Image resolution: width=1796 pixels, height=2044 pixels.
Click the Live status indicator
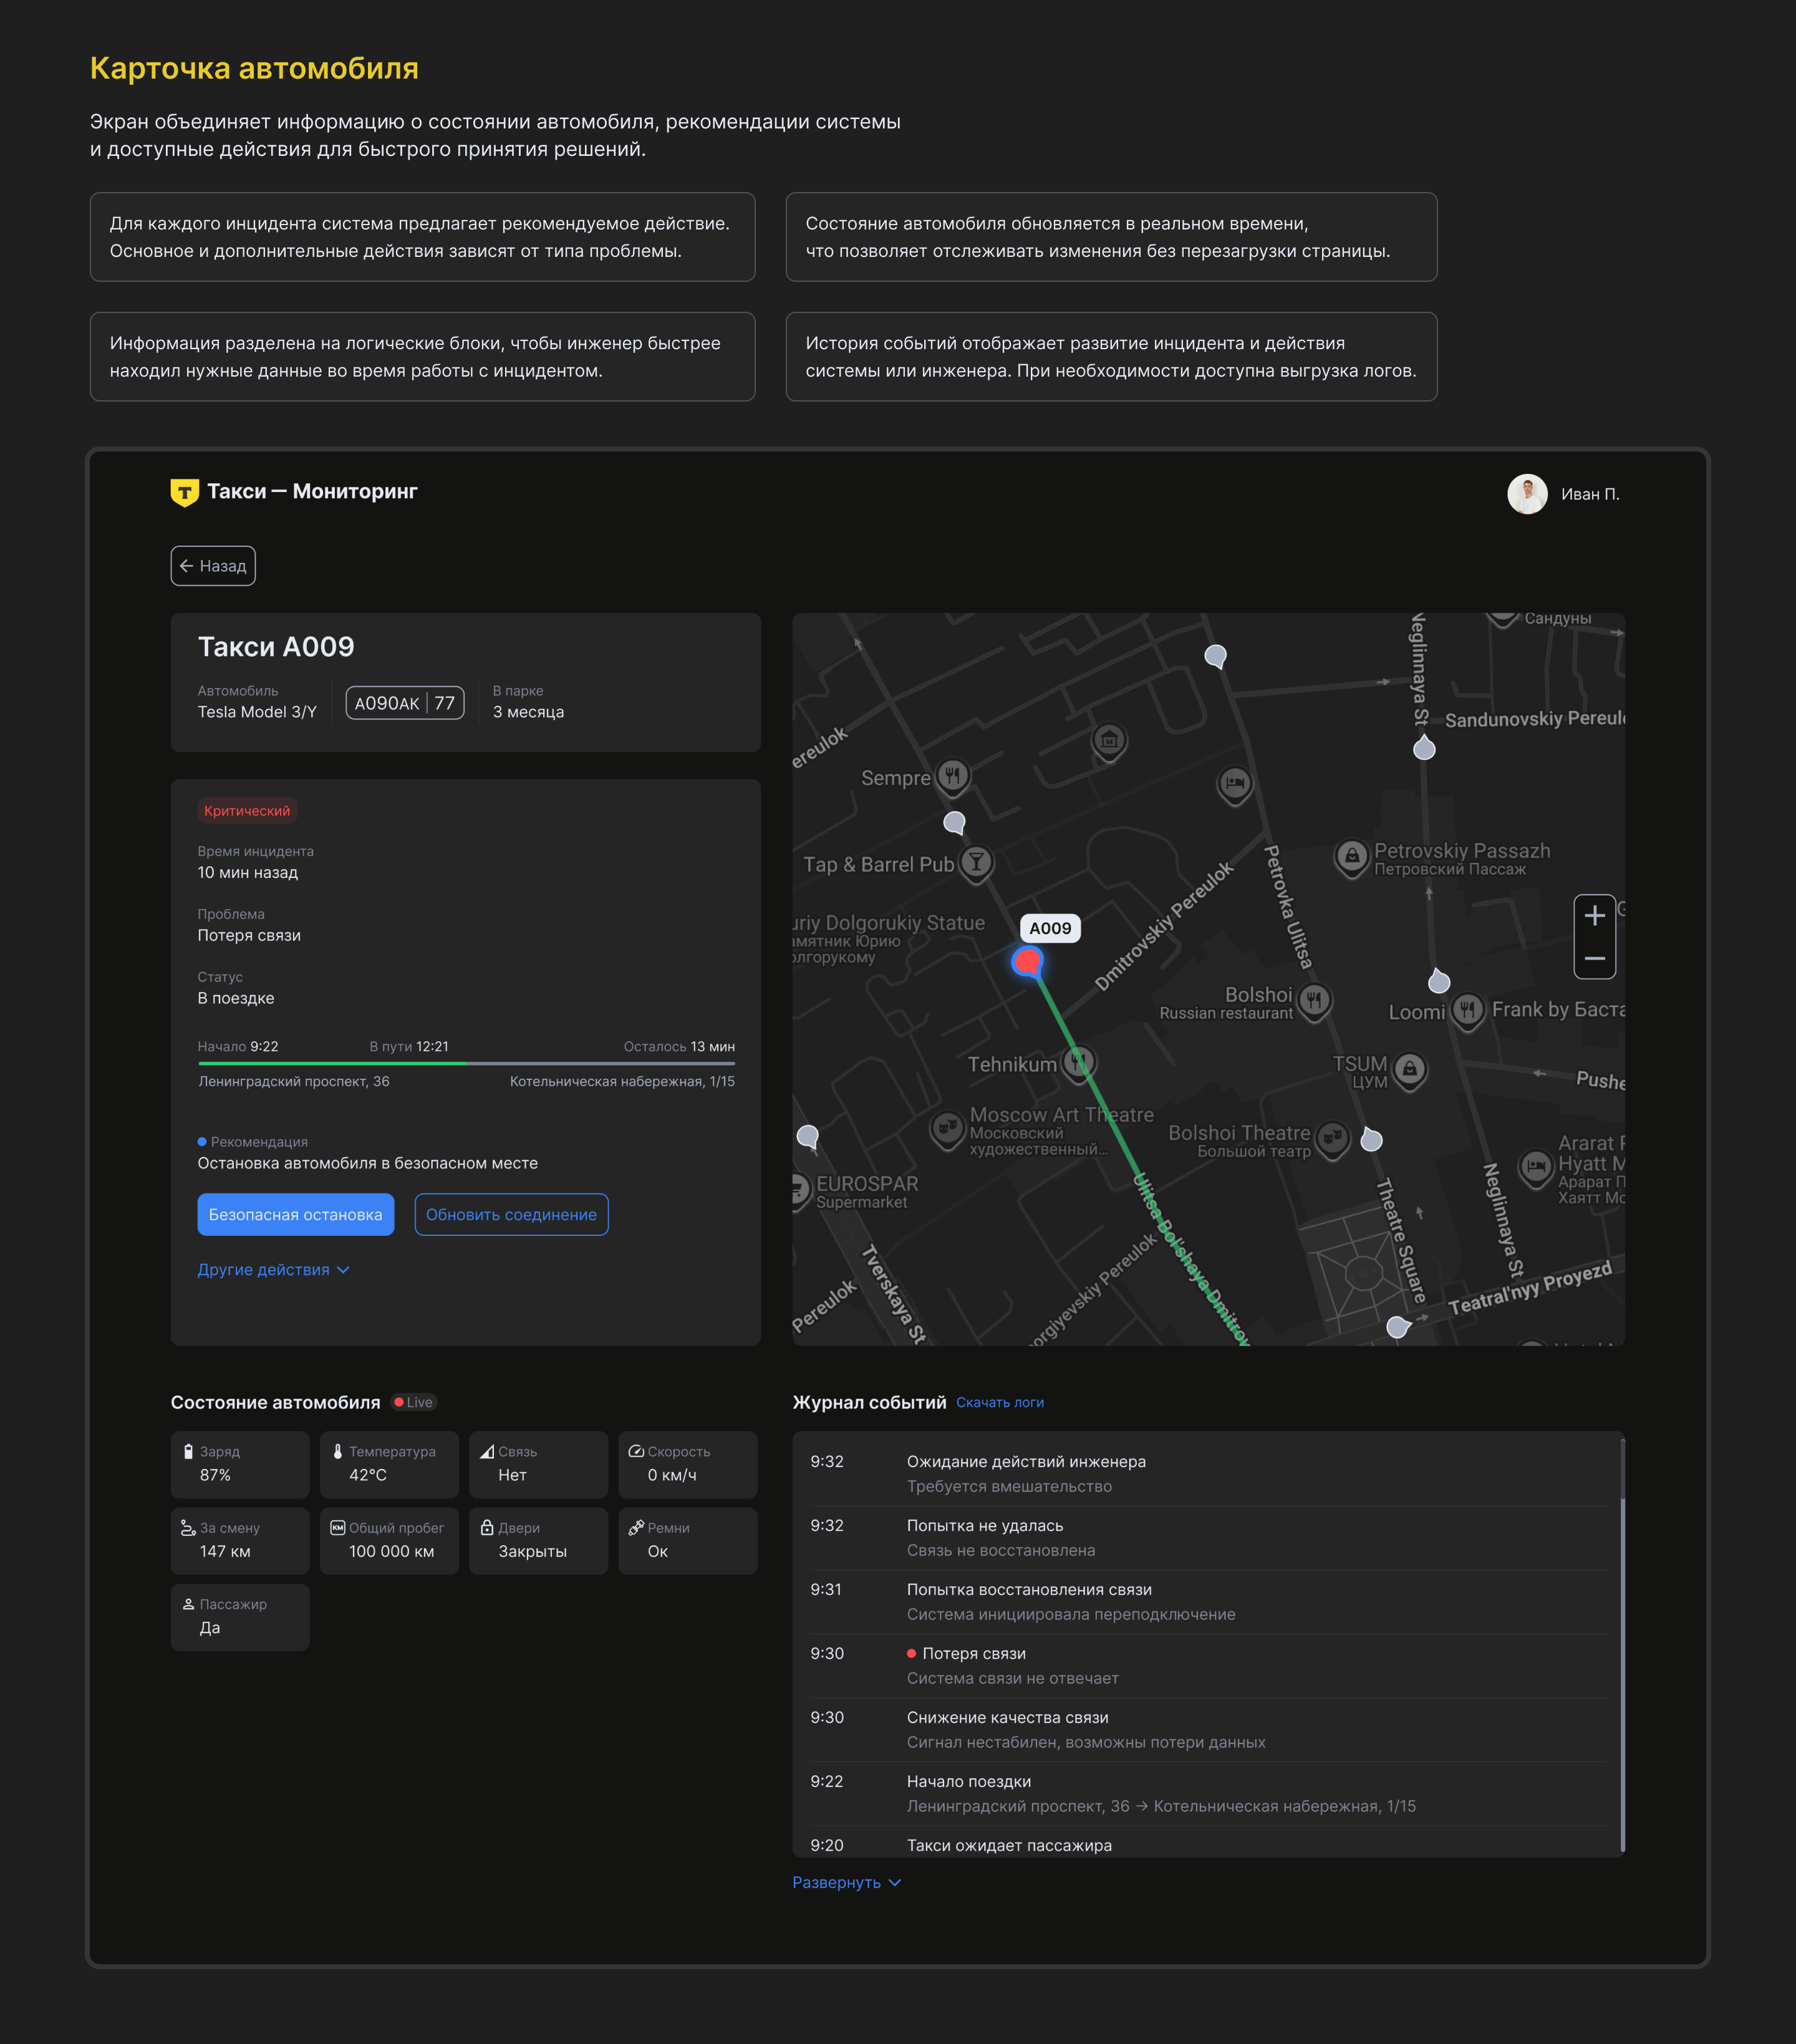click(413, 1402)
